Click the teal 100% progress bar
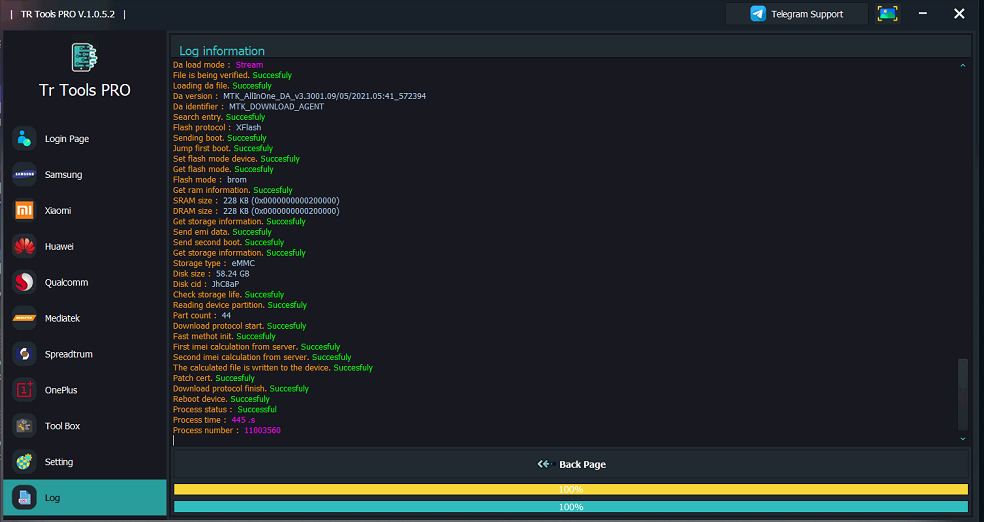The image size is (984, 522). point(570,507)
